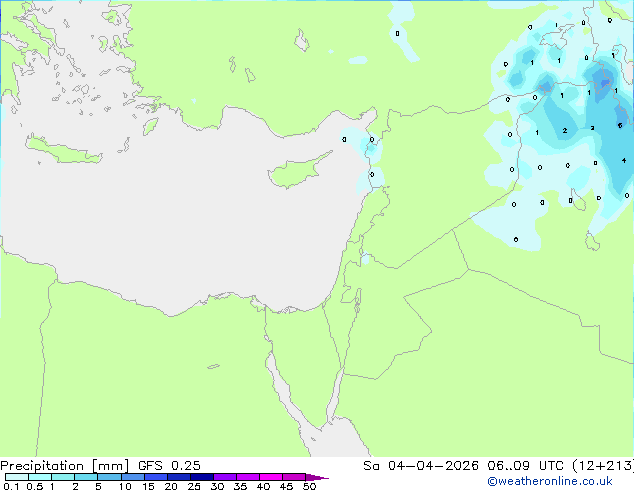Click the island of Cyprus on map
This screenshot has width=634, height=490.
click(295, 173)
